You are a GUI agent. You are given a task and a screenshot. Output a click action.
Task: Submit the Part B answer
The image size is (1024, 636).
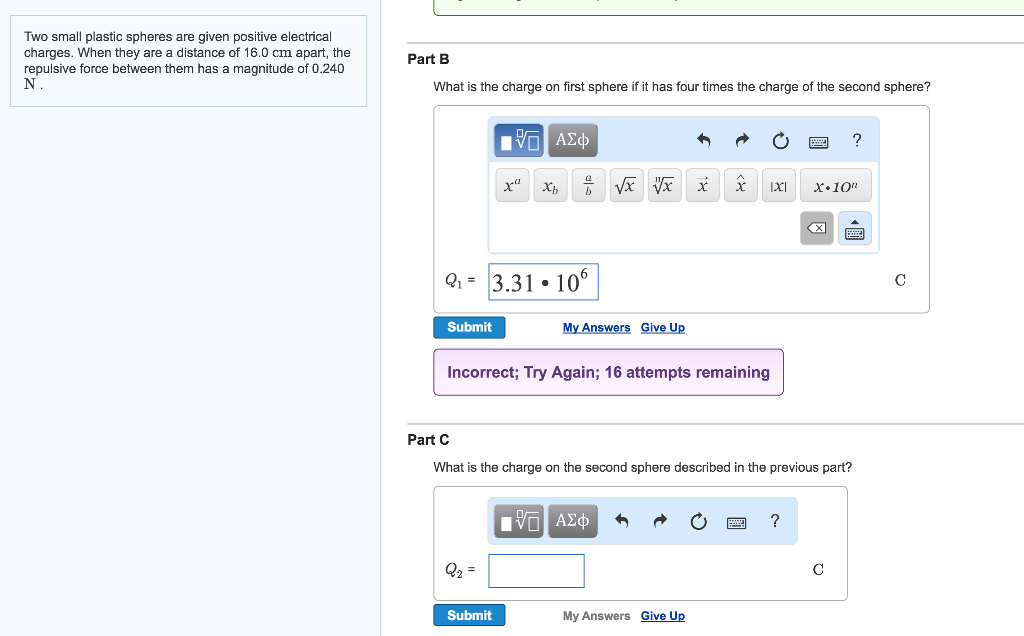pos(469,327)
